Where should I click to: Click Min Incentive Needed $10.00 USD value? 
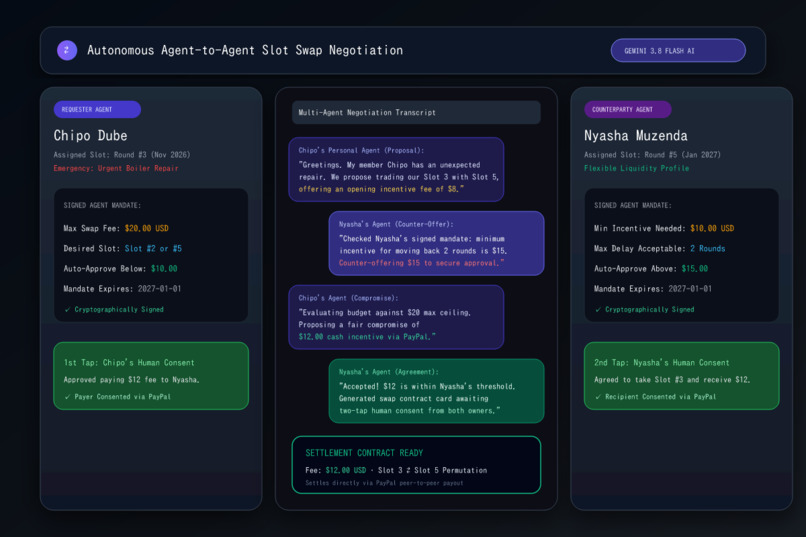point(712,228)
